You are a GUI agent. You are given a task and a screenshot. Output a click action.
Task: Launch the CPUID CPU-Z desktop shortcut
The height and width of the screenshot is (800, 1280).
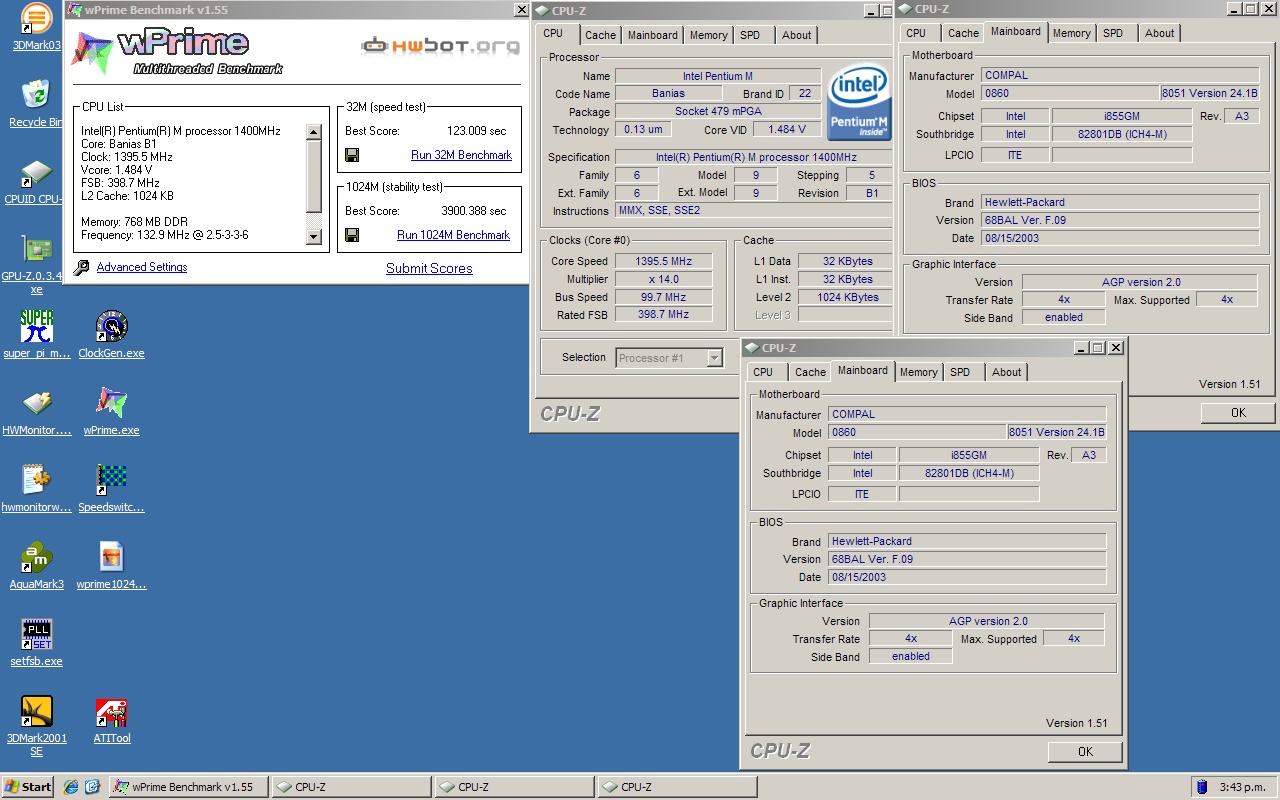coord(35,180)
